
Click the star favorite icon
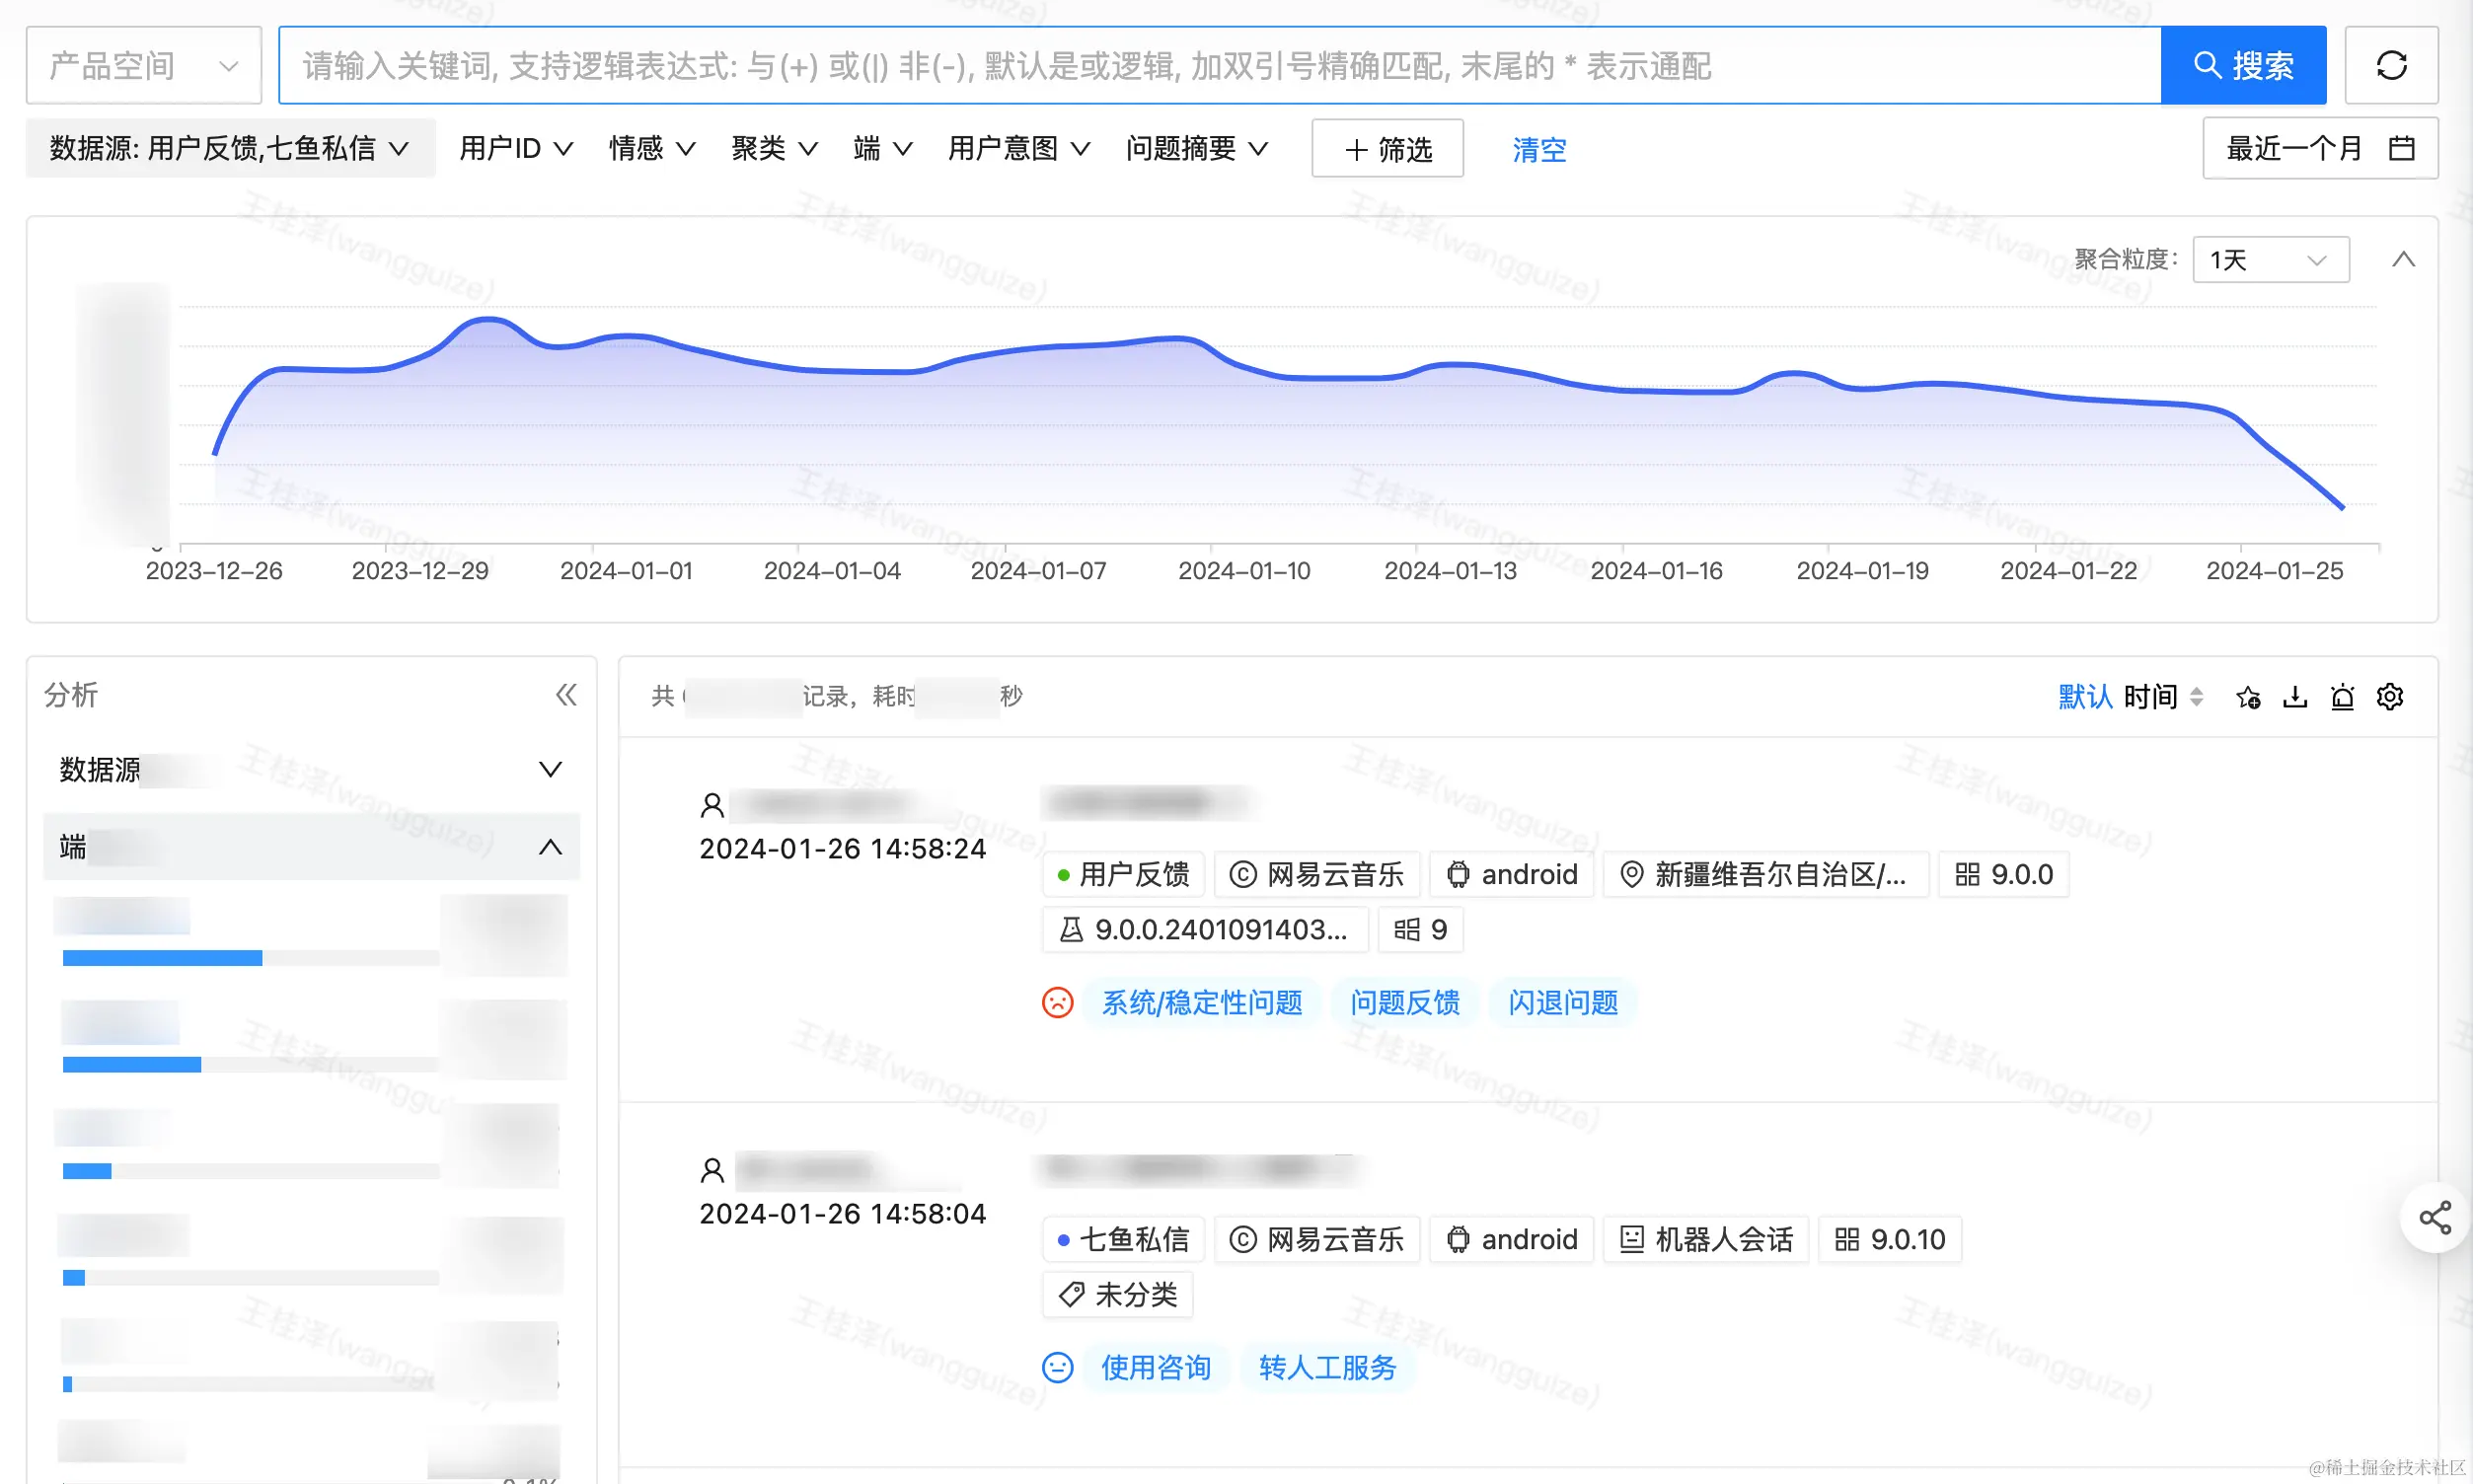pos(2248,697)
